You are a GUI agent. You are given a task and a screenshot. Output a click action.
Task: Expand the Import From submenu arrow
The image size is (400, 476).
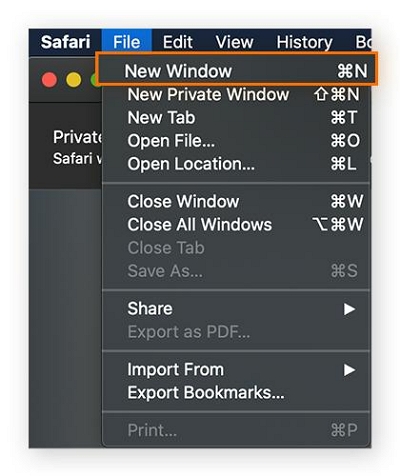point(349,370)
